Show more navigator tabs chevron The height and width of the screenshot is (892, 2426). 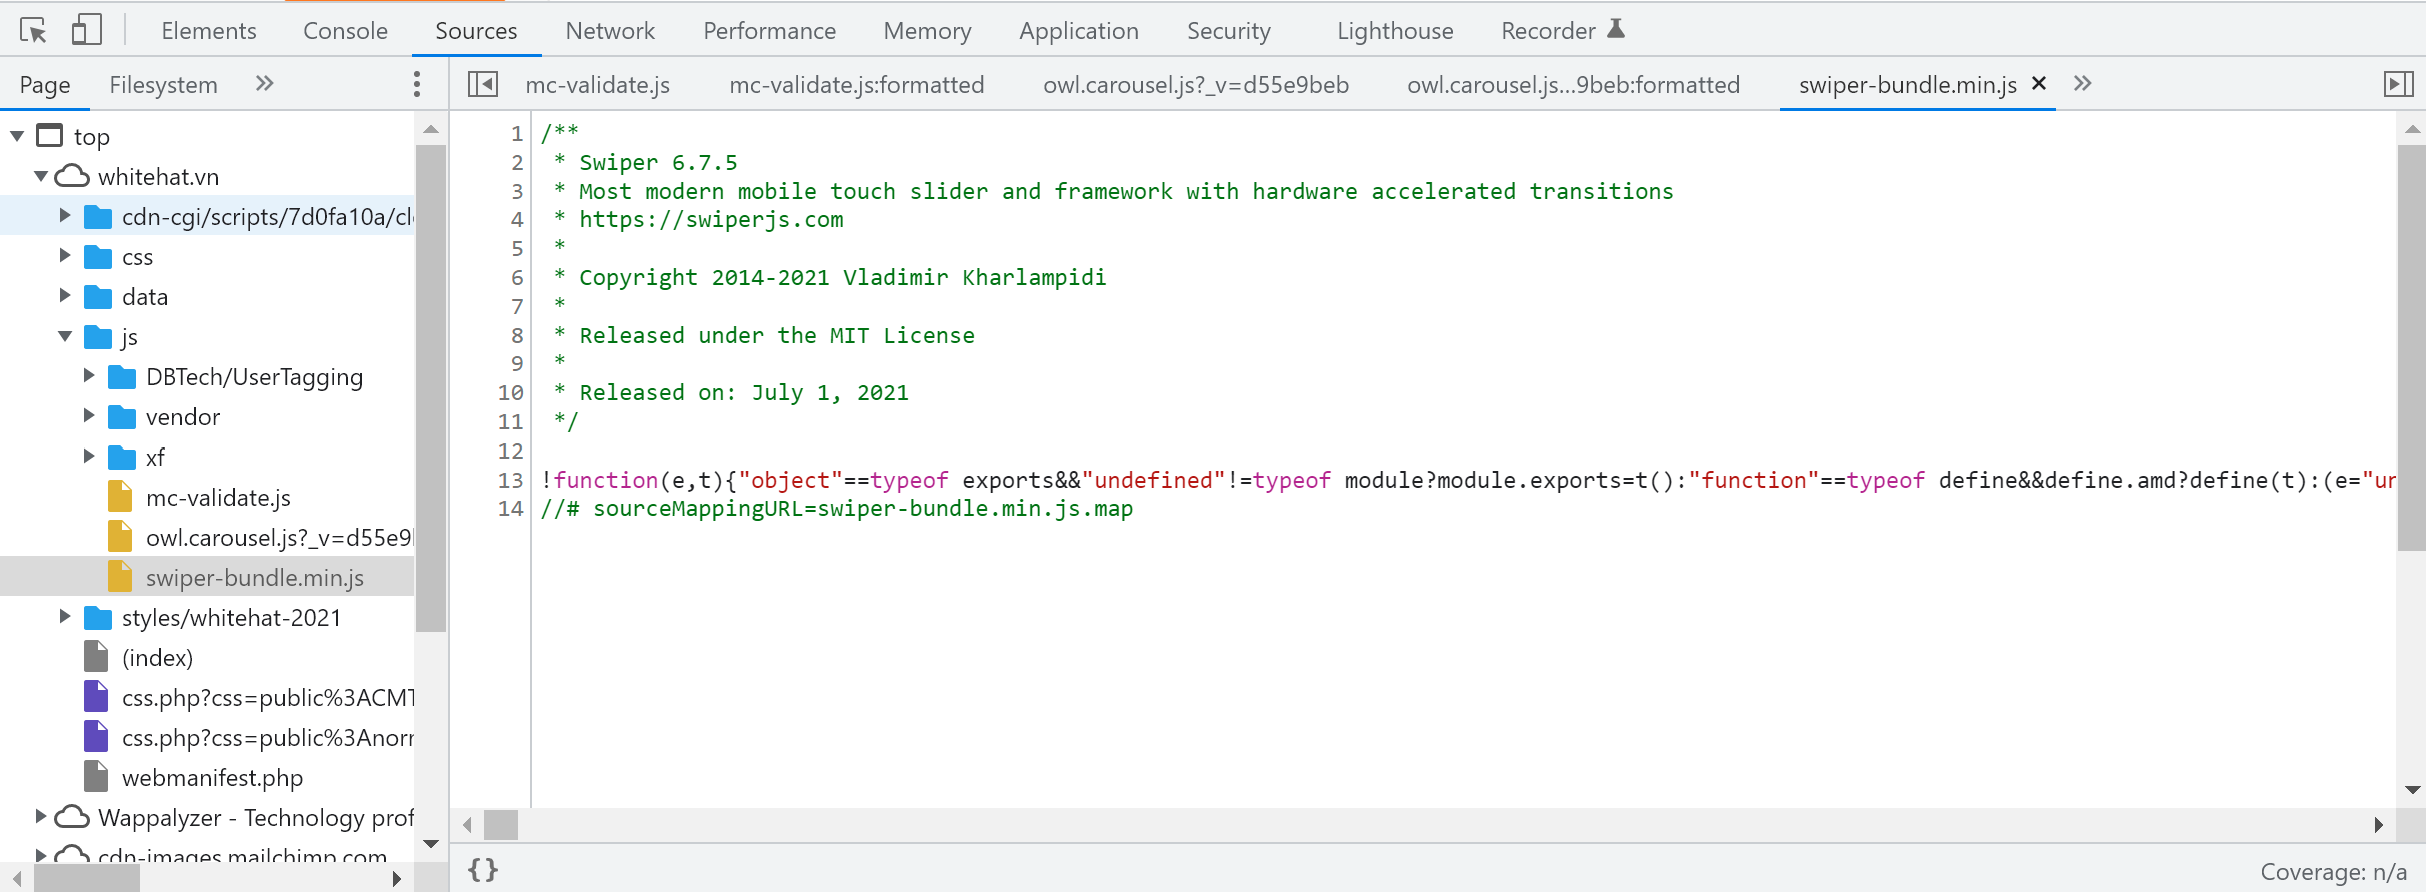(x=264, y=84)
